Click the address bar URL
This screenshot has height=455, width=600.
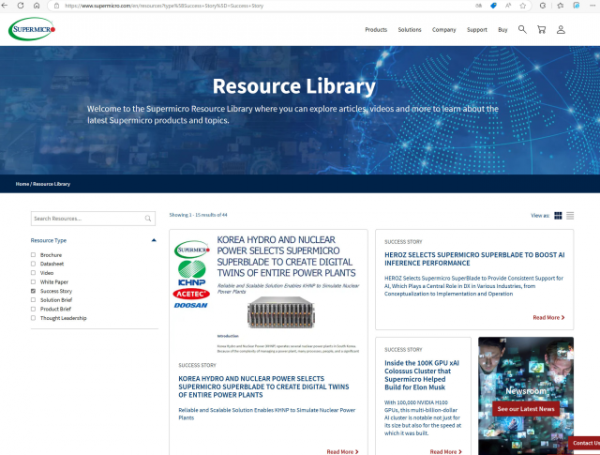[164, 6]
